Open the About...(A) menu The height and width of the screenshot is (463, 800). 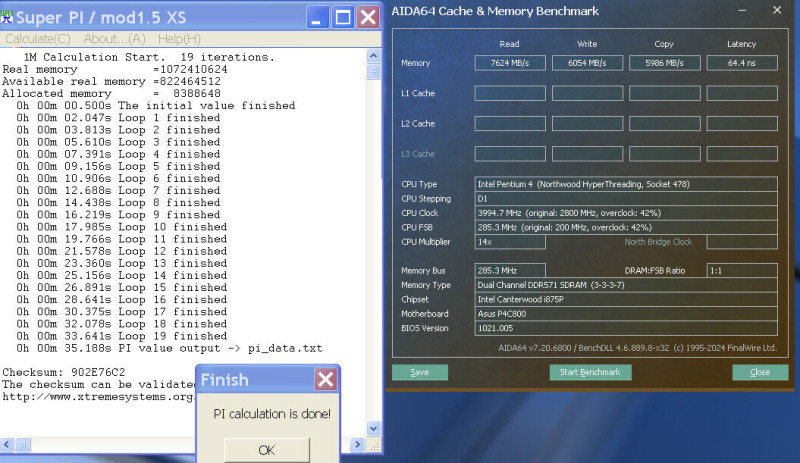pos(114,39)
